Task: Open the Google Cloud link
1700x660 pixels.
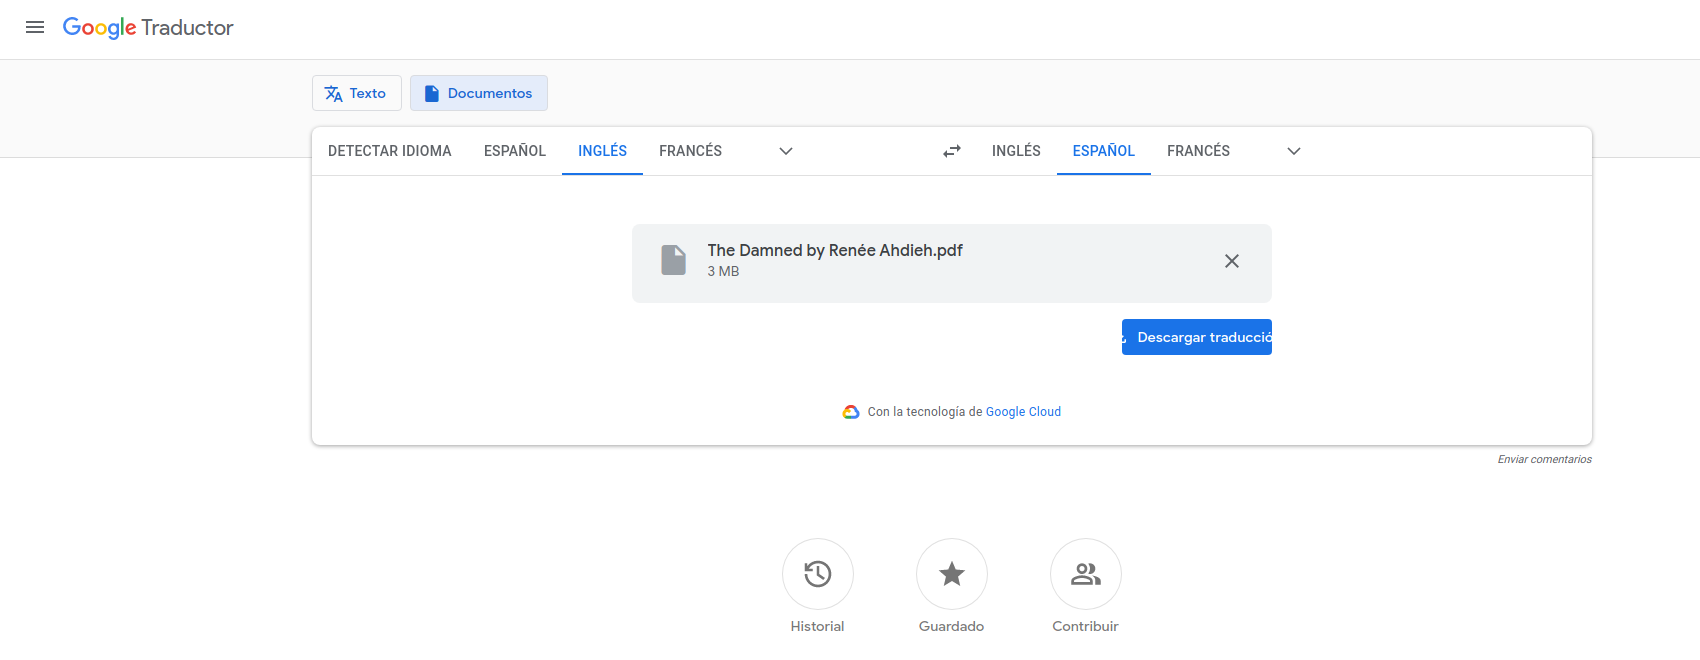Action: pos(1023,412)
